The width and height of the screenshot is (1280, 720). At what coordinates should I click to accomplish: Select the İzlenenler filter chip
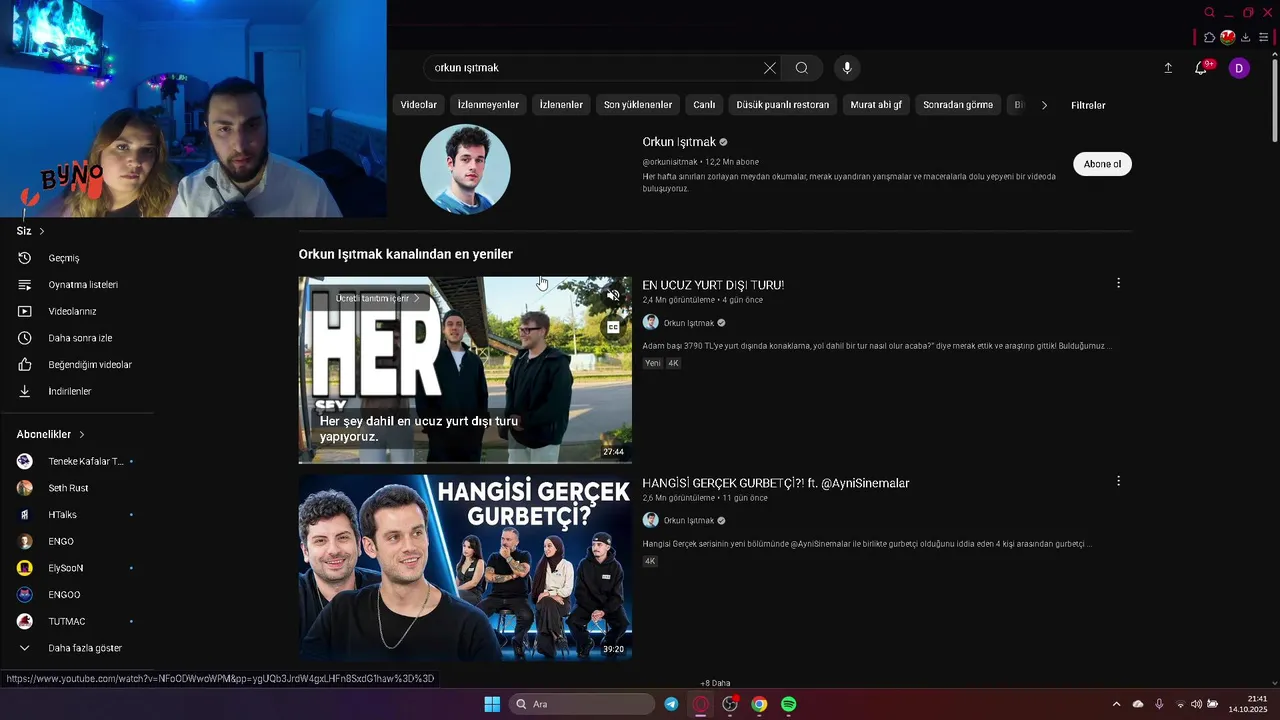tap(561, 105)
